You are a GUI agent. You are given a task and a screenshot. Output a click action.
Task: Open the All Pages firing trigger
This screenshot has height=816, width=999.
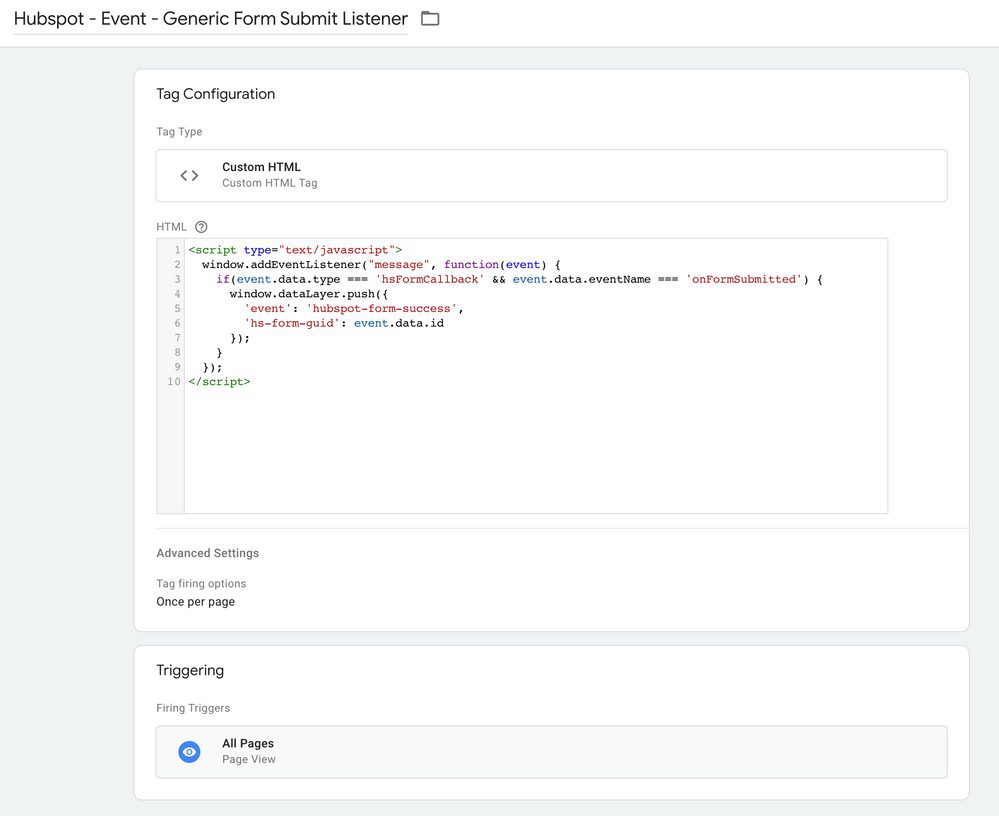(x=551, y=752)
